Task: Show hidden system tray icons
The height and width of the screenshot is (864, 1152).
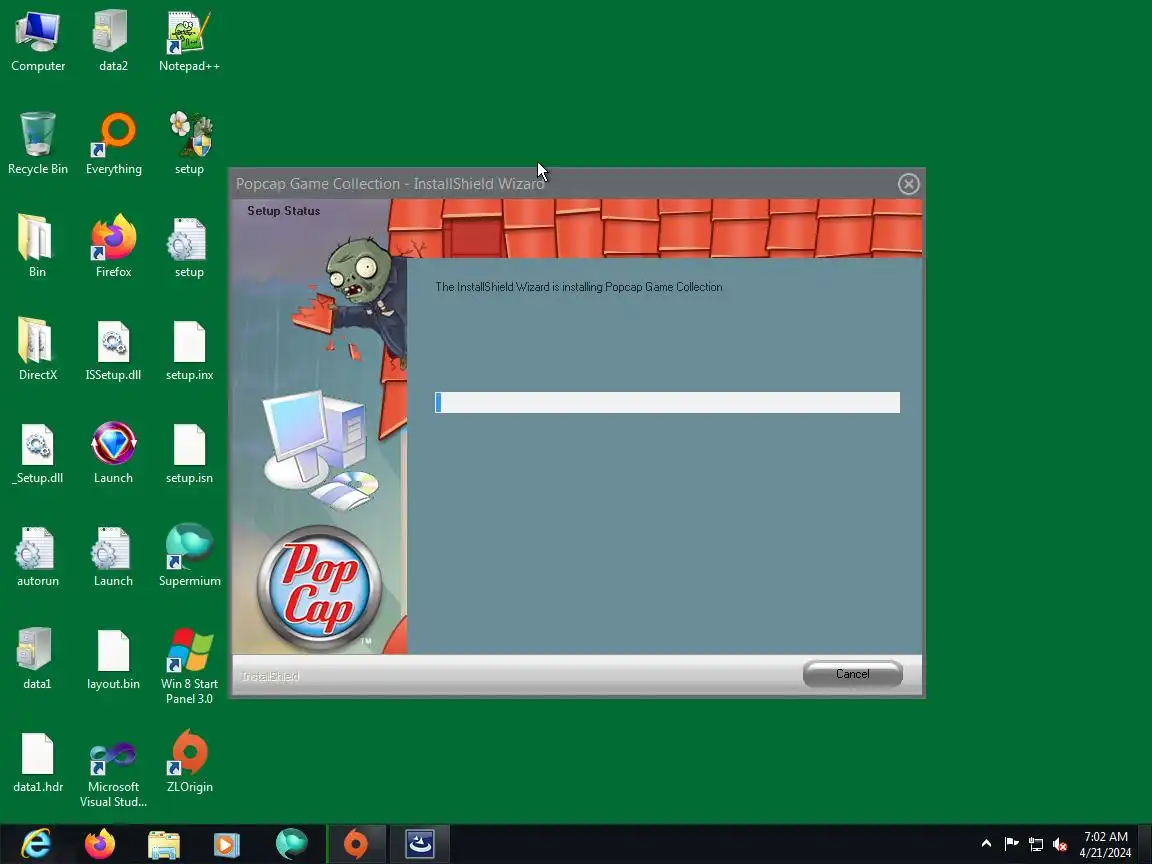Action: 987,843
